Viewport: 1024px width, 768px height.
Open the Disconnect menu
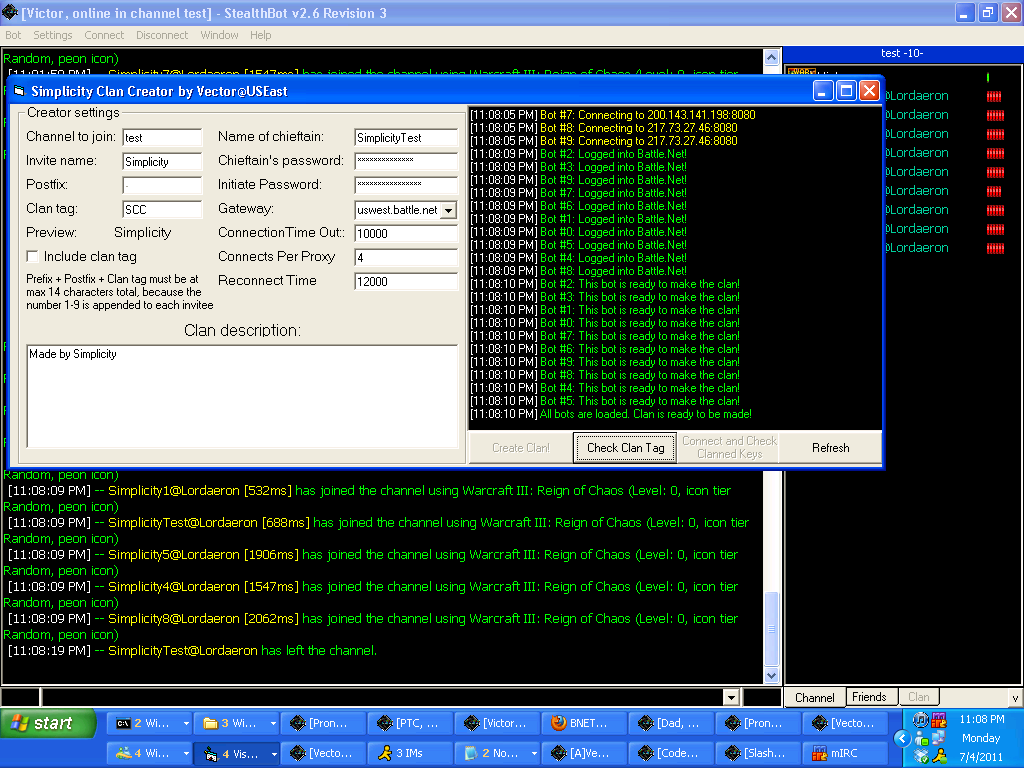click(x=162, y=35)
